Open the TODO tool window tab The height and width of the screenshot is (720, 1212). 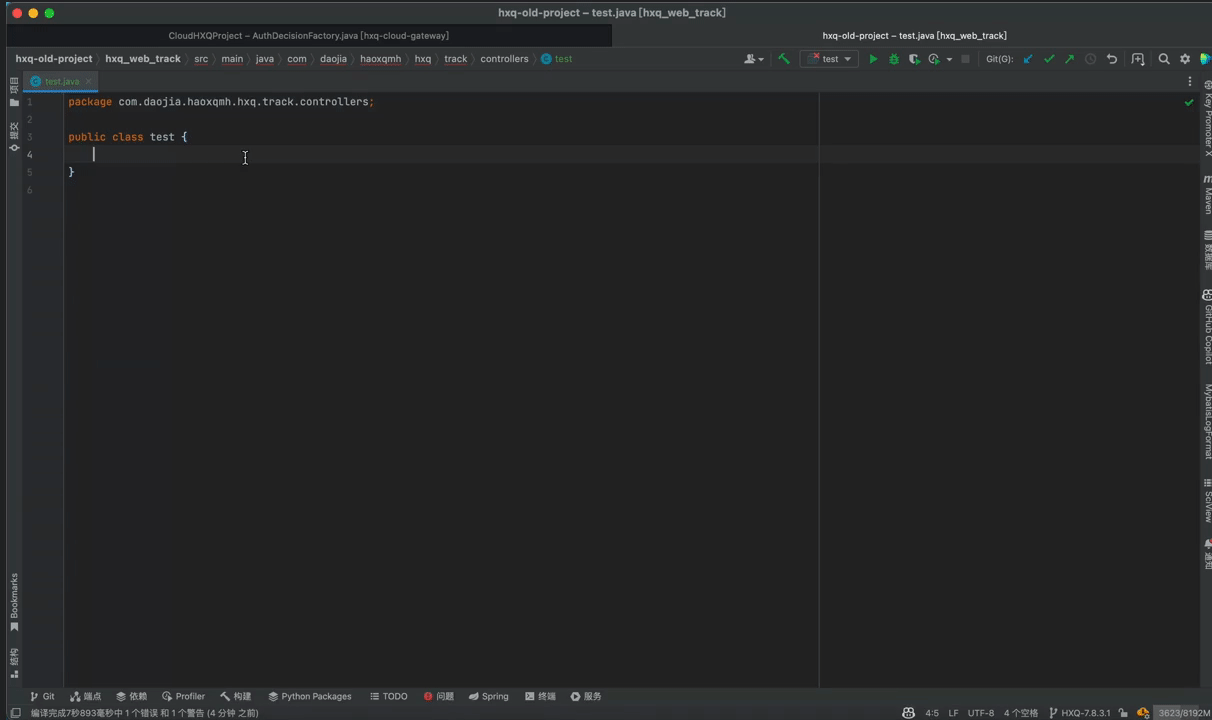[388, 696]
